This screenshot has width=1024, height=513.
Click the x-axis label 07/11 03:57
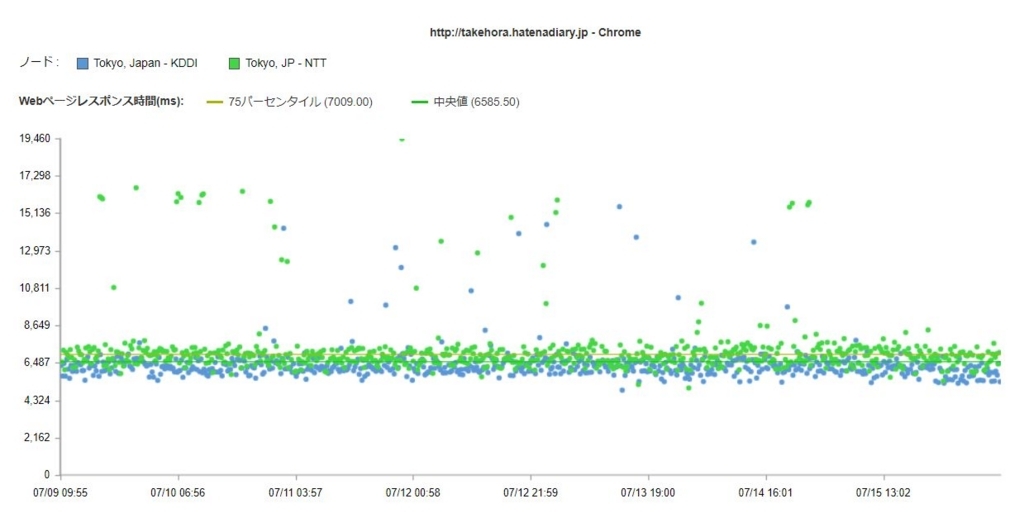click(x=295, y=493)
